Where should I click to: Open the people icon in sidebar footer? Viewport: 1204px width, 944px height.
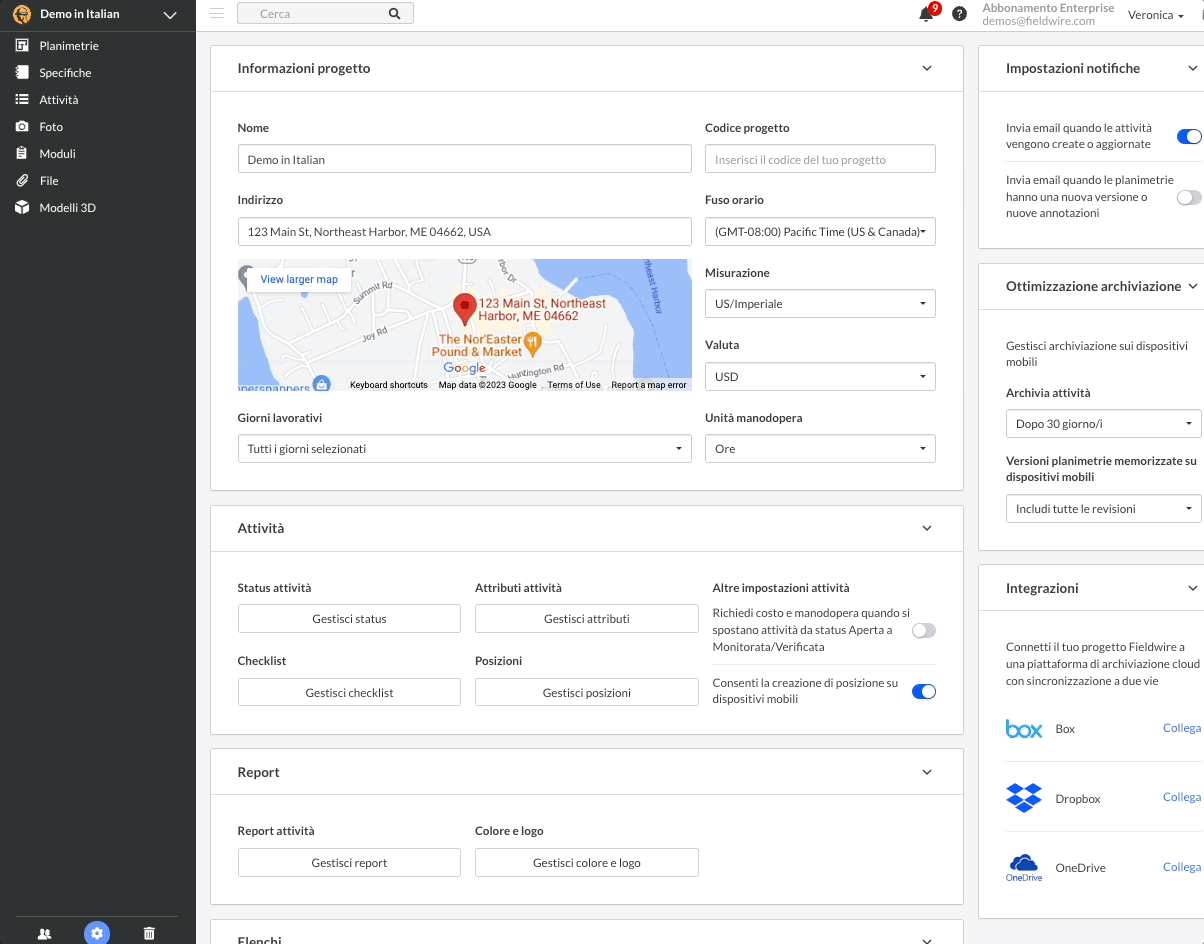[44, 933]
